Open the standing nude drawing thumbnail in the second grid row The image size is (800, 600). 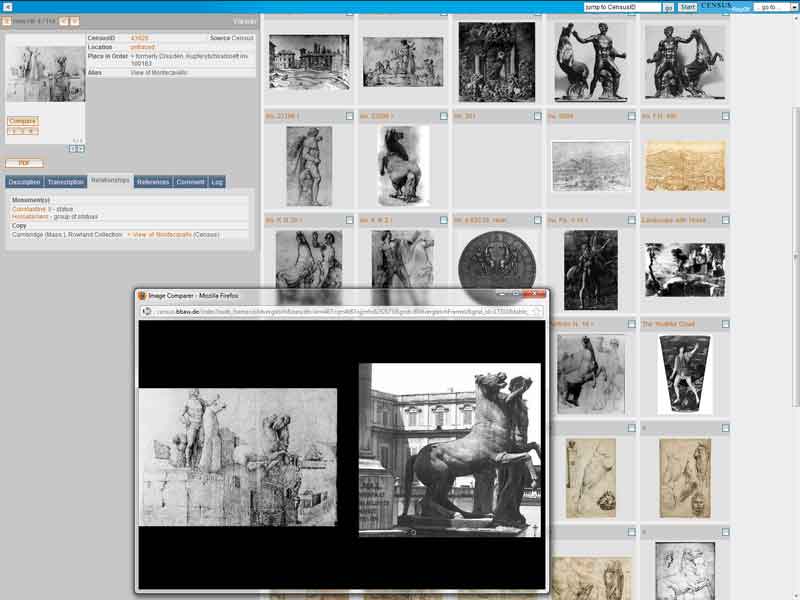pos(309,166)
